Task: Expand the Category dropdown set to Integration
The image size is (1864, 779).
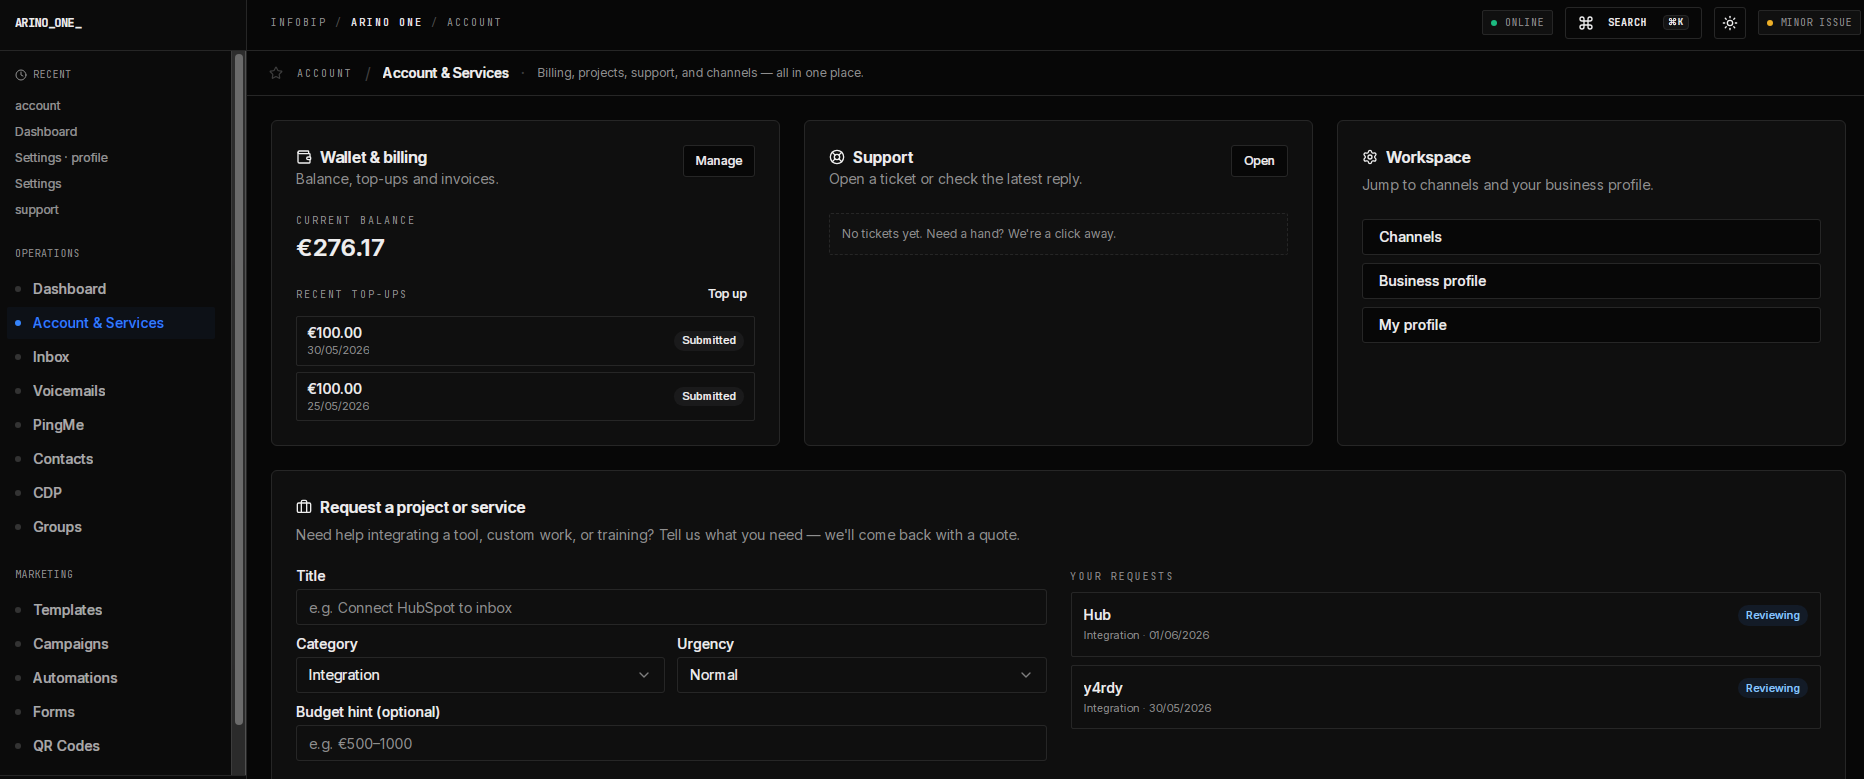Action: click(x=480, y=675)
